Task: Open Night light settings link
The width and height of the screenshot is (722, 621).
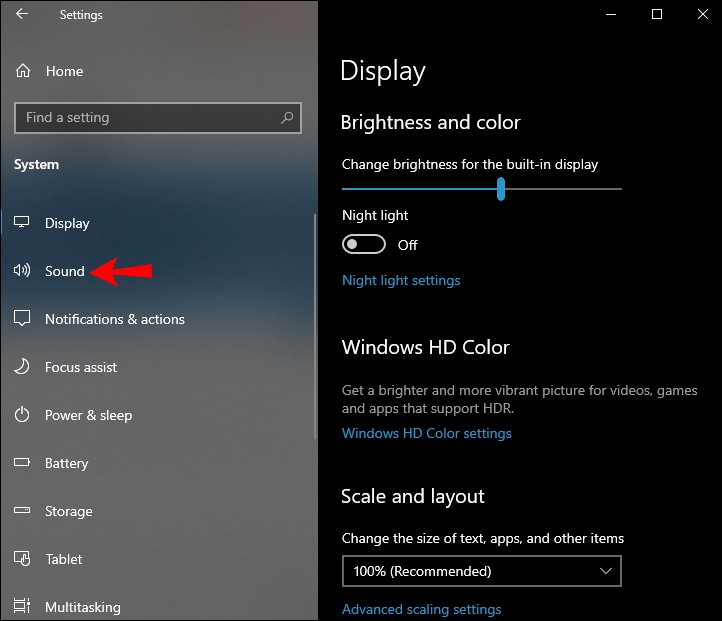Action: point(401,280)
